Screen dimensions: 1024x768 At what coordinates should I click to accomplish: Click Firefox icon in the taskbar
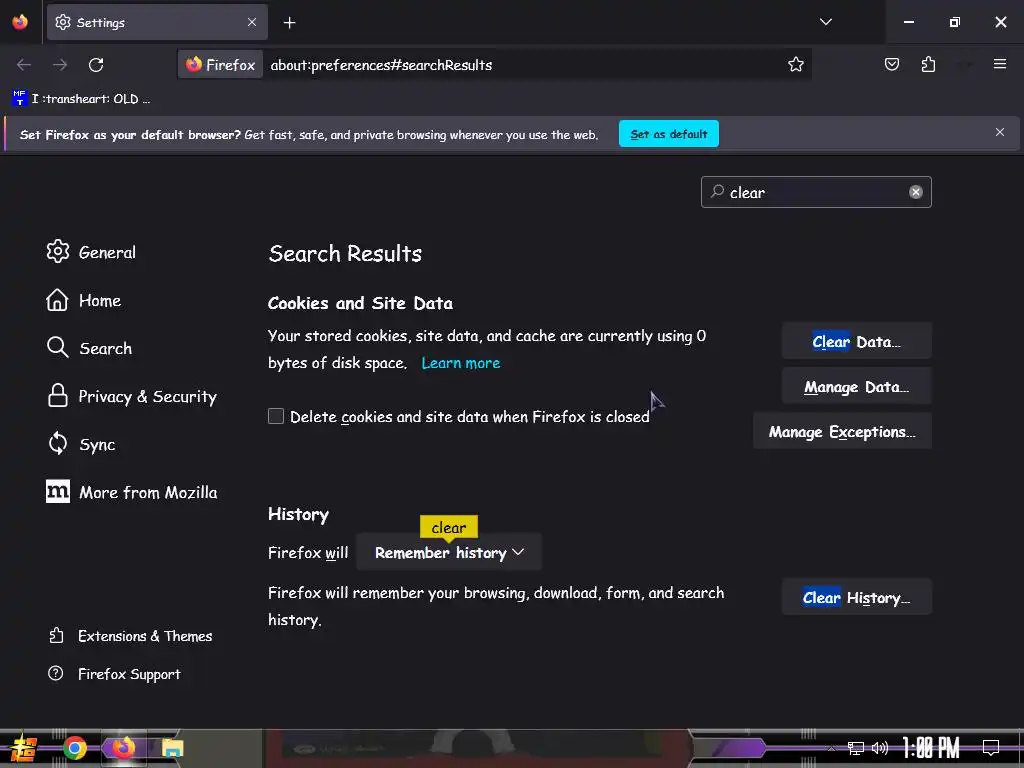point(123,748)
